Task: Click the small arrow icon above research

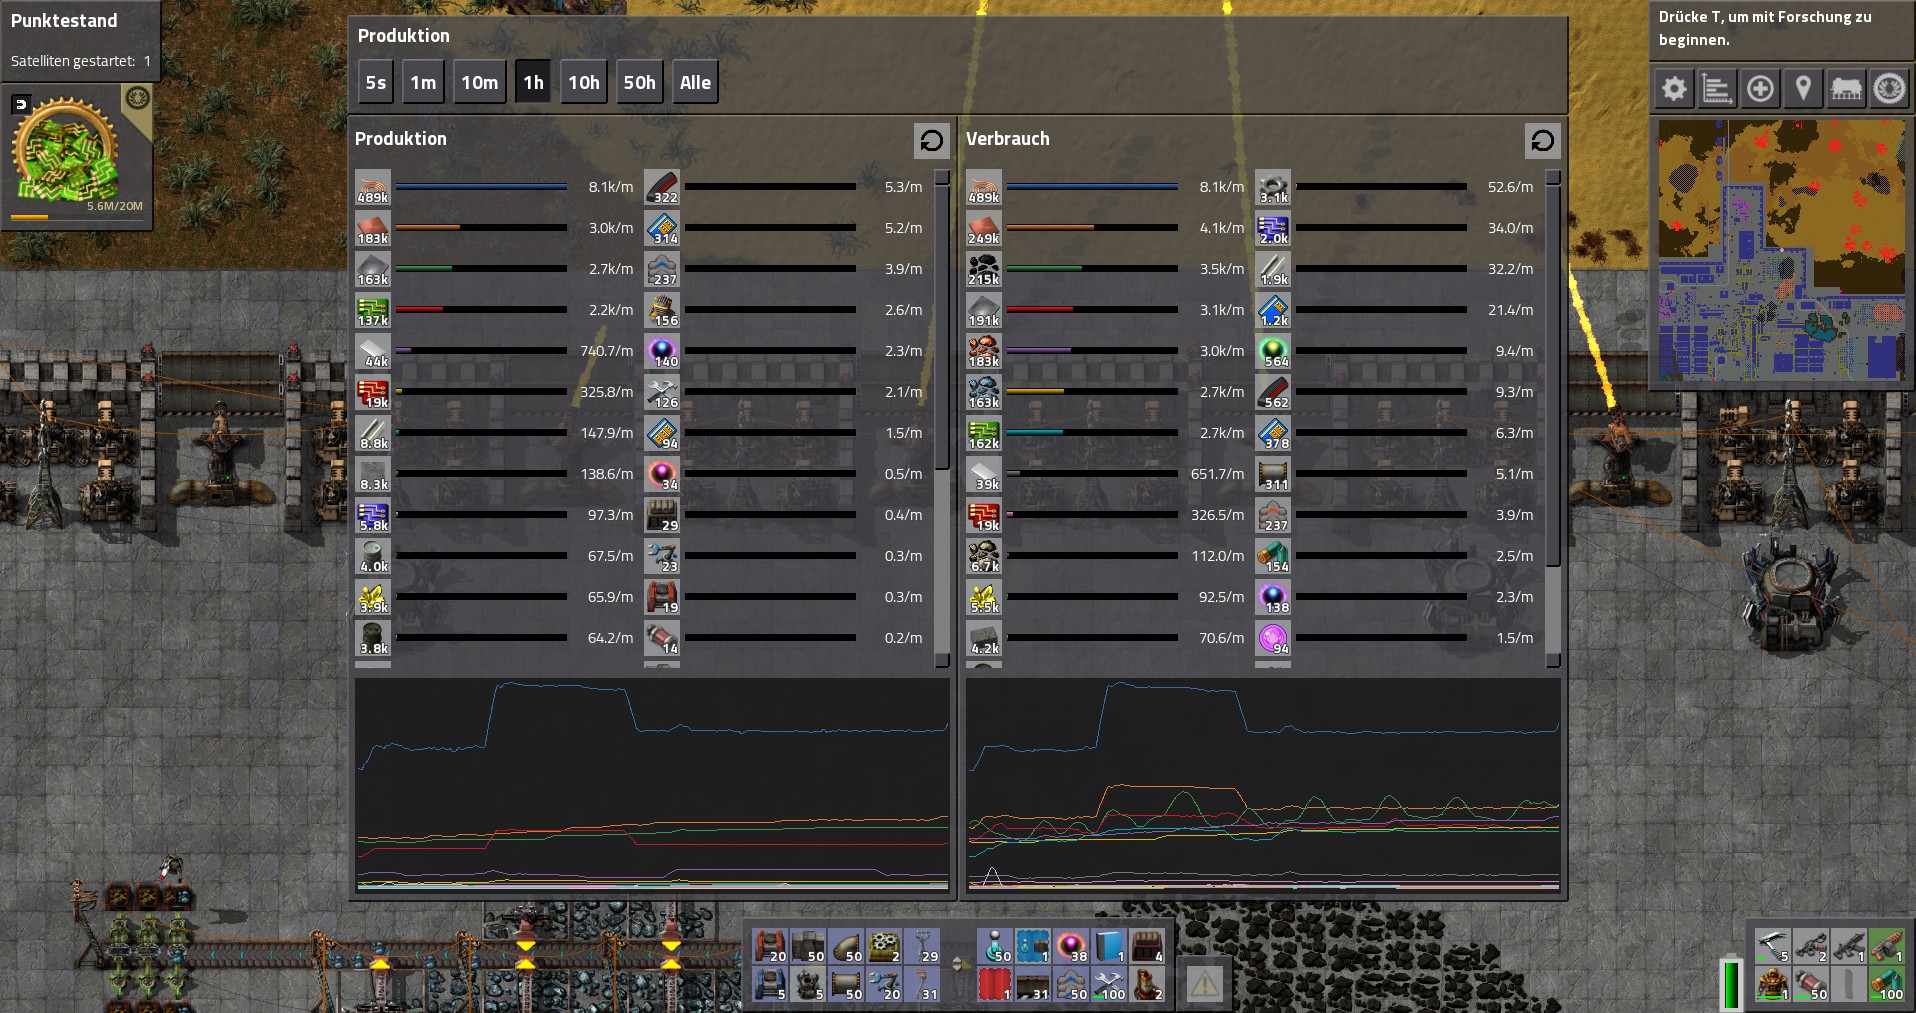Action: (20, 103)
